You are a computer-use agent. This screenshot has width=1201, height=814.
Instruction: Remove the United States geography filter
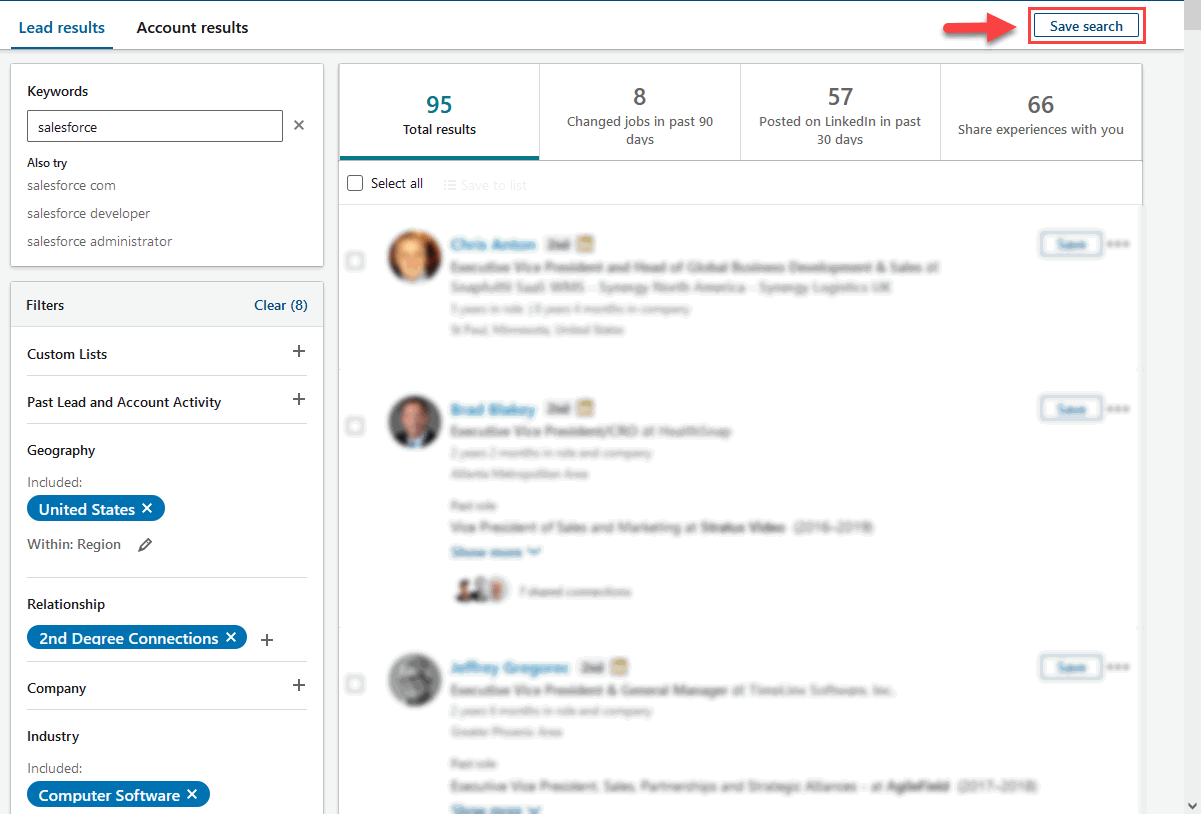tap(147, 508)
